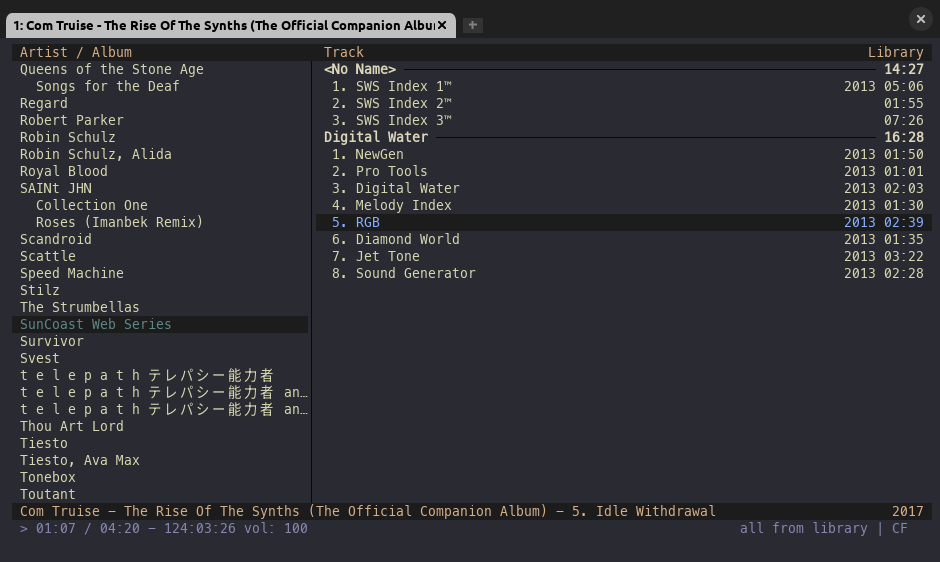Open album Roses (Imanbek Remix)
Image resolution: width=940 pixels, height=562 pixels.
[x=119, y=222]
